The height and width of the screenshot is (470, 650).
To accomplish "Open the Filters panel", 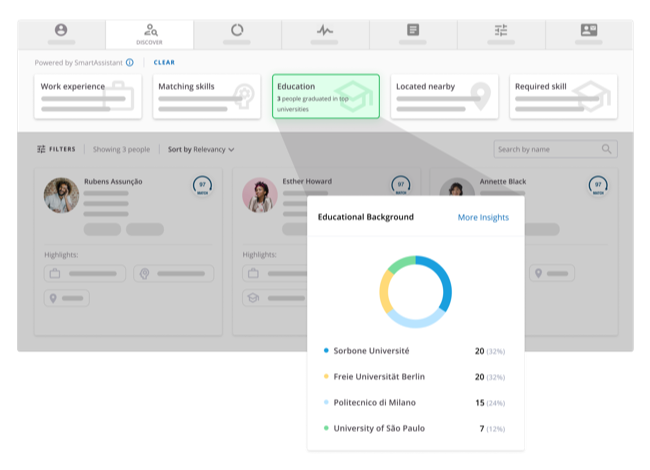I will (x=56, y=149).
